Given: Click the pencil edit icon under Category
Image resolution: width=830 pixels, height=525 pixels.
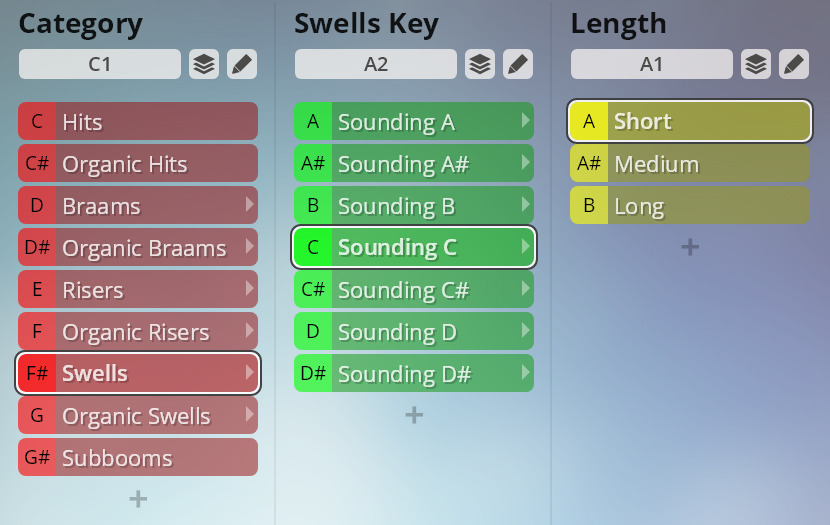Looking at the screenshot, I should tap(242, 64).
